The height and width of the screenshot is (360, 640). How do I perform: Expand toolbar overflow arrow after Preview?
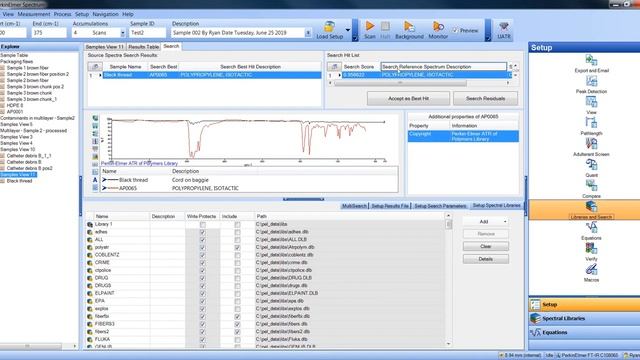point(488,38)
